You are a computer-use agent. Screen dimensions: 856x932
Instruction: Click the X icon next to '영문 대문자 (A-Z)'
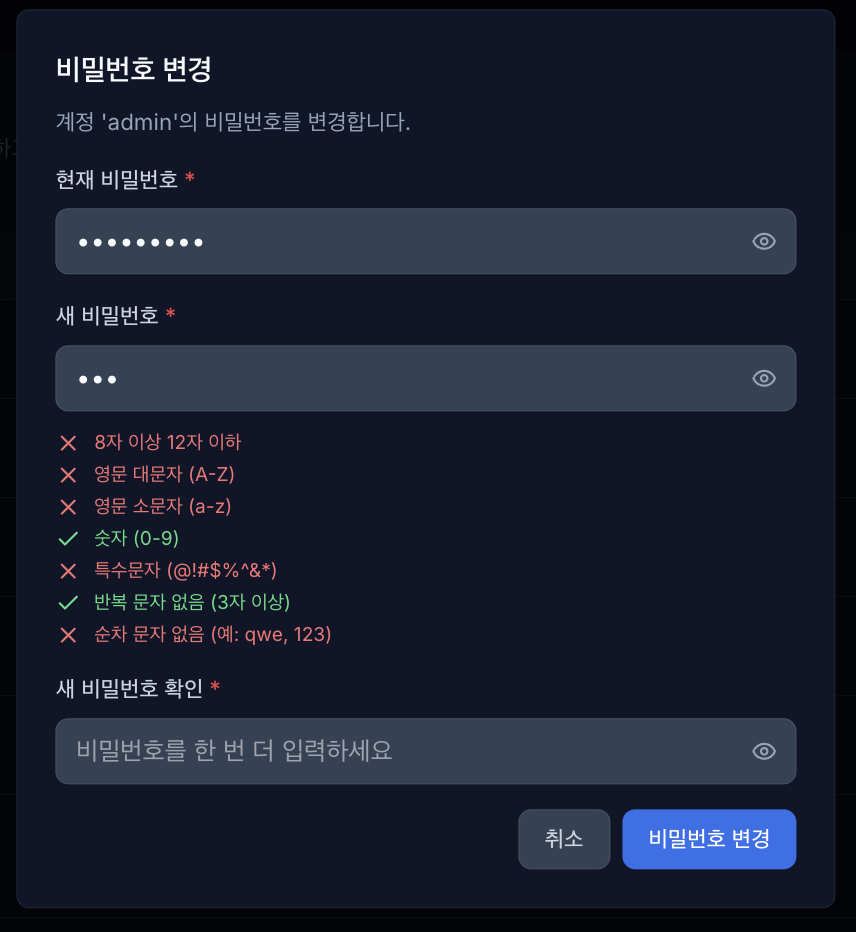(x=68, y=475)
